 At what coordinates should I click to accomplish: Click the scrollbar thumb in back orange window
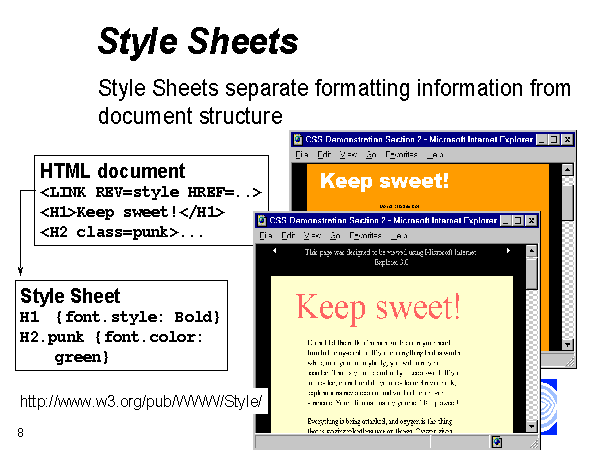tap(567, 202)
